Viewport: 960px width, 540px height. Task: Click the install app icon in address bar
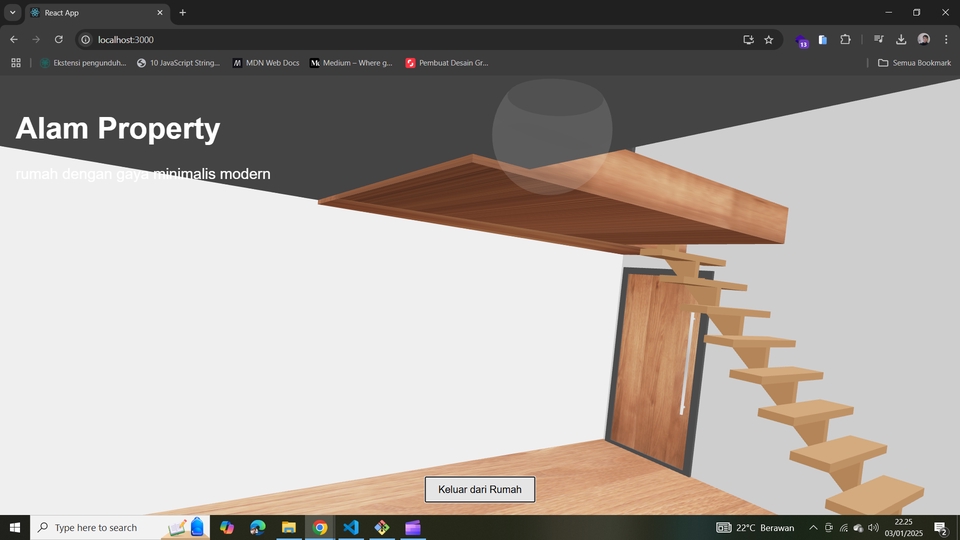tap(748, 40)
